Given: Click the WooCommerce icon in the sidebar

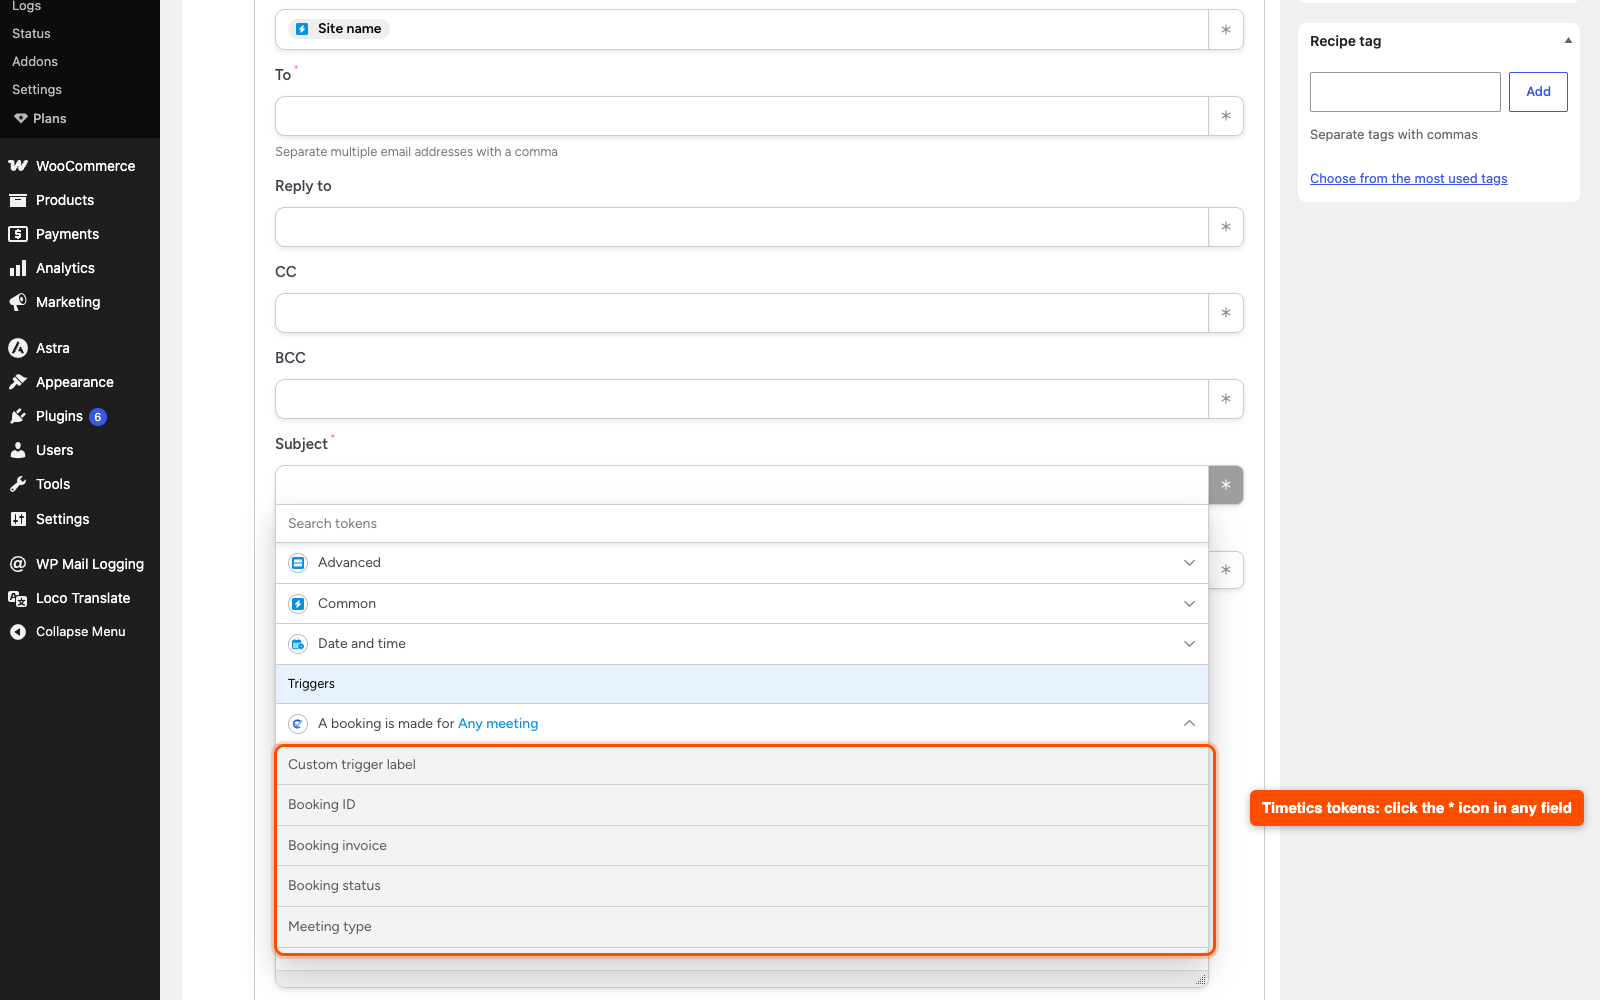Looking at the screenshot, I should [18, 166].
